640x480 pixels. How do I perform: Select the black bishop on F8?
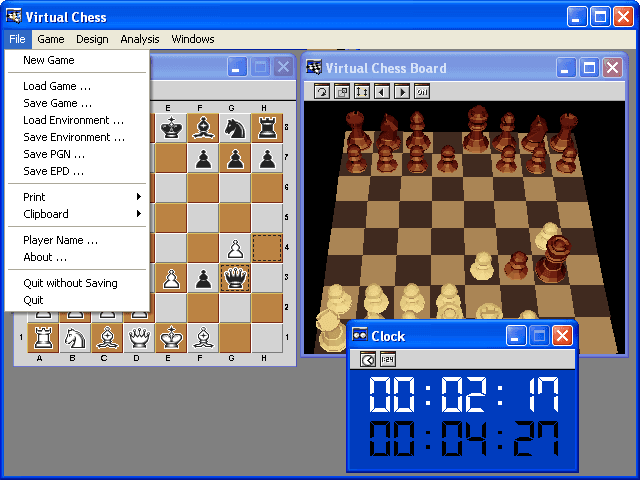pyautogui.click(x=203, y=128)
